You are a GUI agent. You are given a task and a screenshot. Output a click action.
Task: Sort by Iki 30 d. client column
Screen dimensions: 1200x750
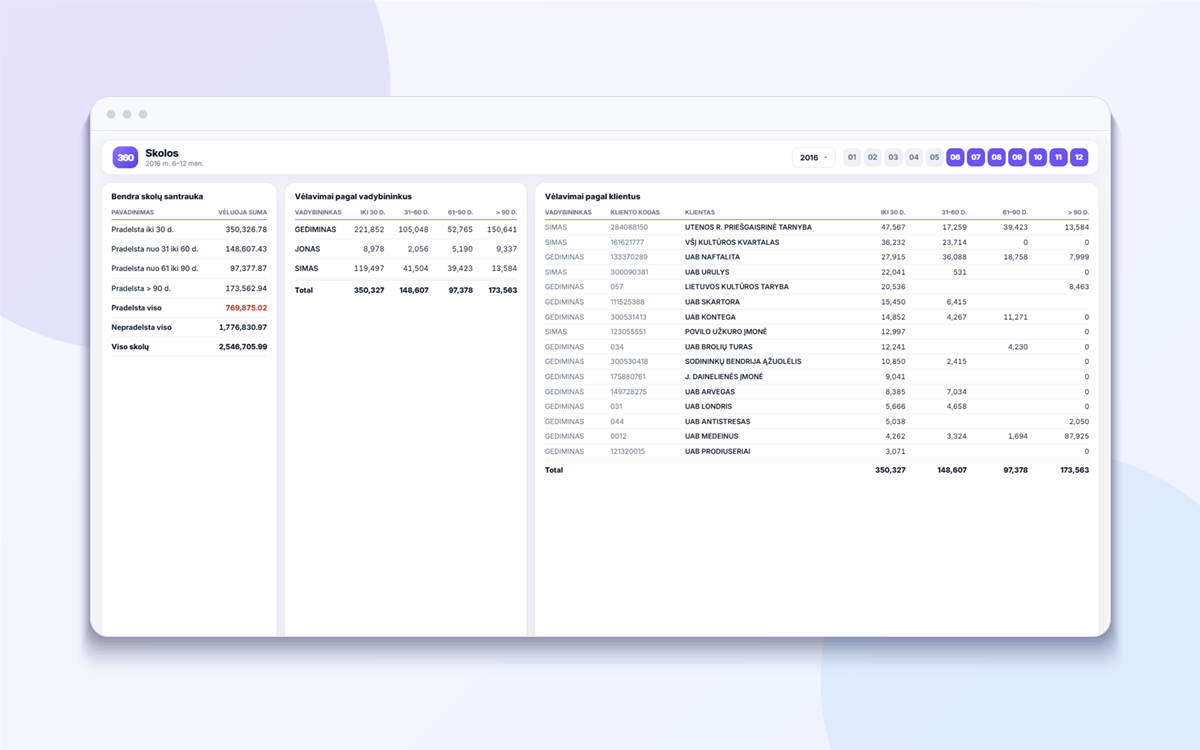(x=893, y=212)
